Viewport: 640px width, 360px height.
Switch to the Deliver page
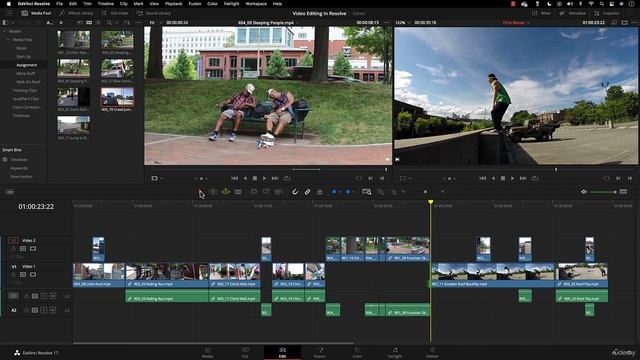432,353
